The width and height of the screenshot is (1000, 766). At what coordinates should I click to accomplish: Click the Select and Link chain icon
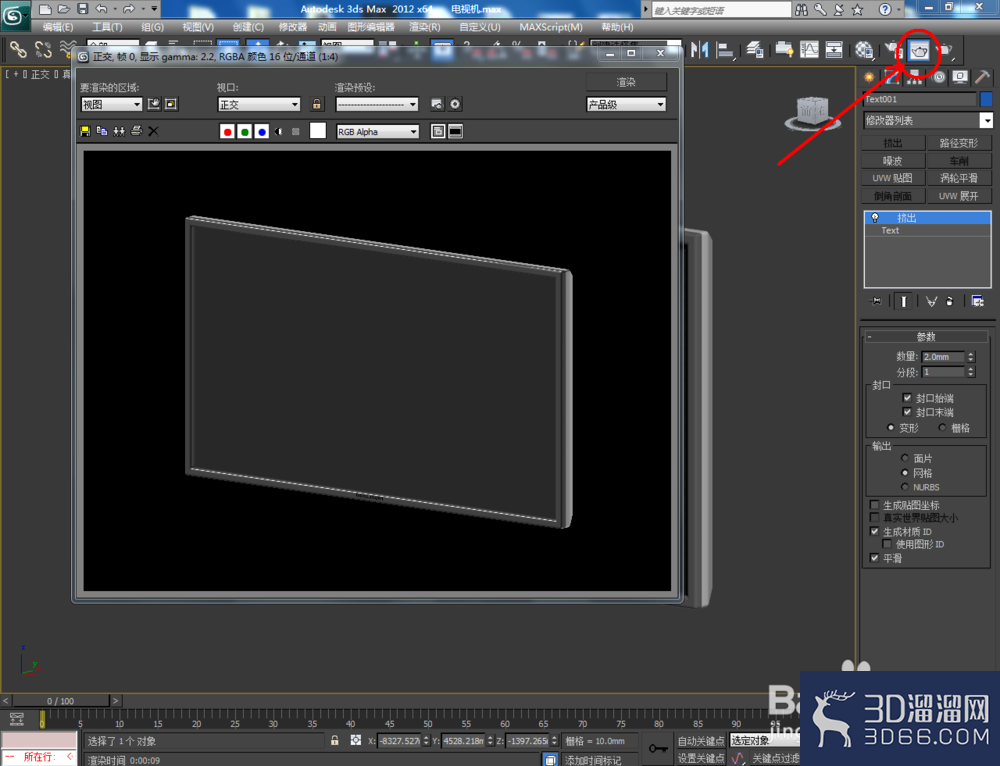(x=18, y=49)
